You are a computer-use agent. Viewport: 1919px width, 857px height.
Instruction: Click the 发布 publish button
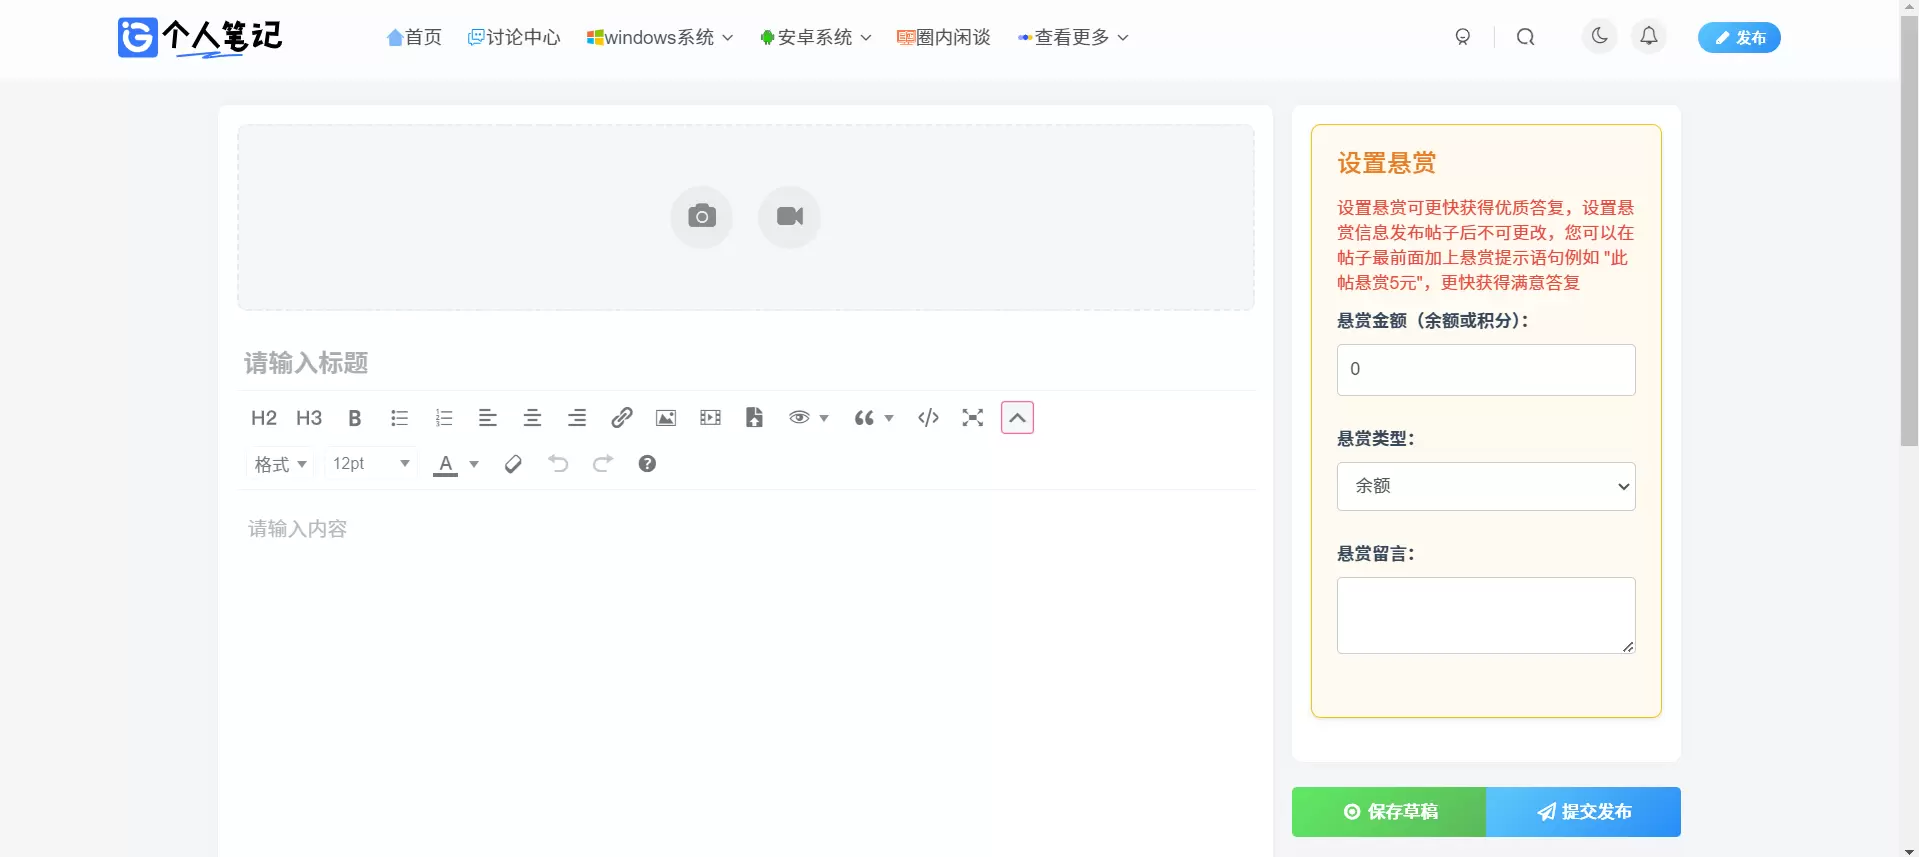1739,38
